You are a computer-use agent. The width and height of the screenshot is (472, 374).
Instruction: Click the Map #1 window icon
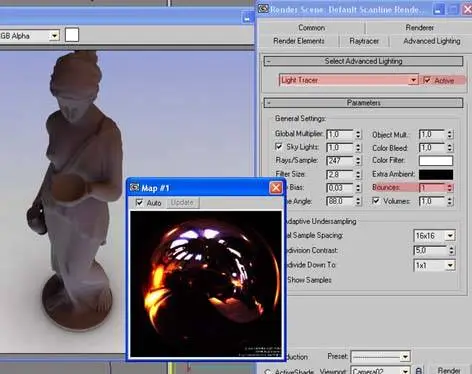[134, 188]
